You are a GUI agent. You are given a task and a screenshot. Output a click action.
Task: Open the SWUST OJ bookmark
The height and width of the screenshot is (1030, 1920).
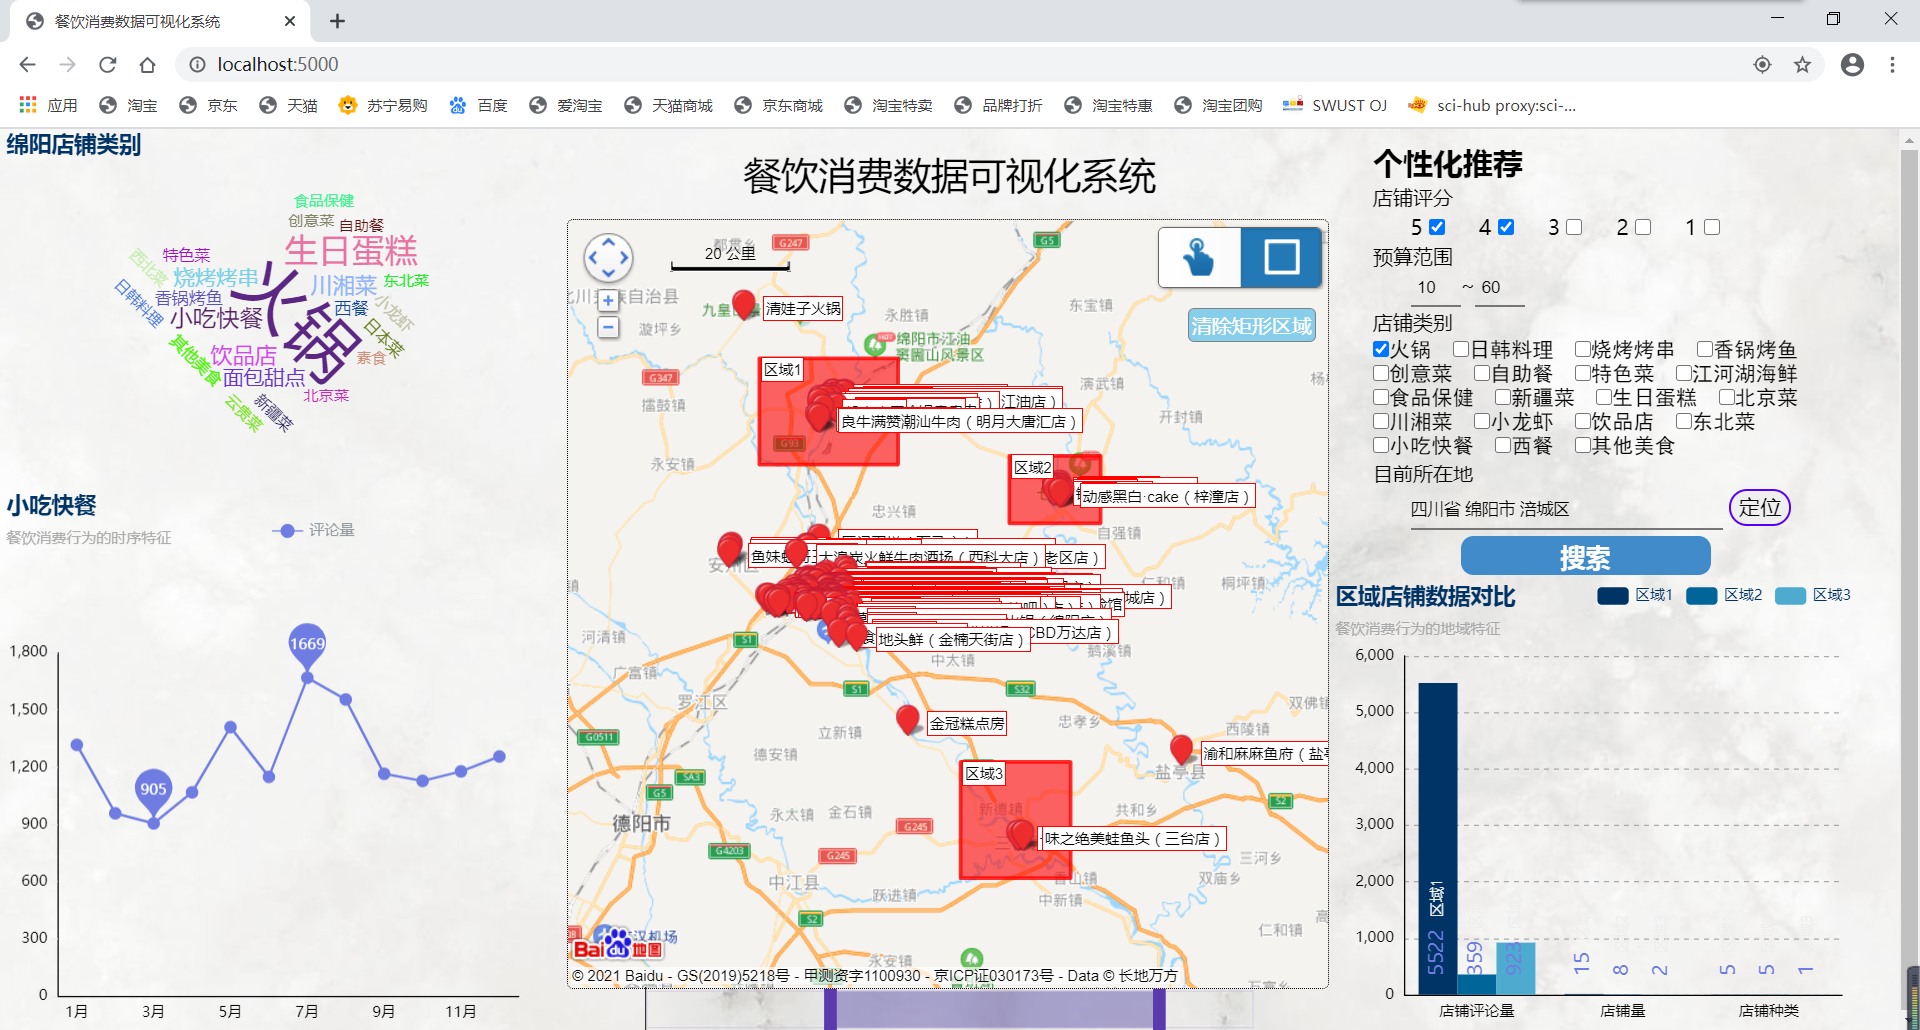pyautogui.click(x=1335, y=105)
